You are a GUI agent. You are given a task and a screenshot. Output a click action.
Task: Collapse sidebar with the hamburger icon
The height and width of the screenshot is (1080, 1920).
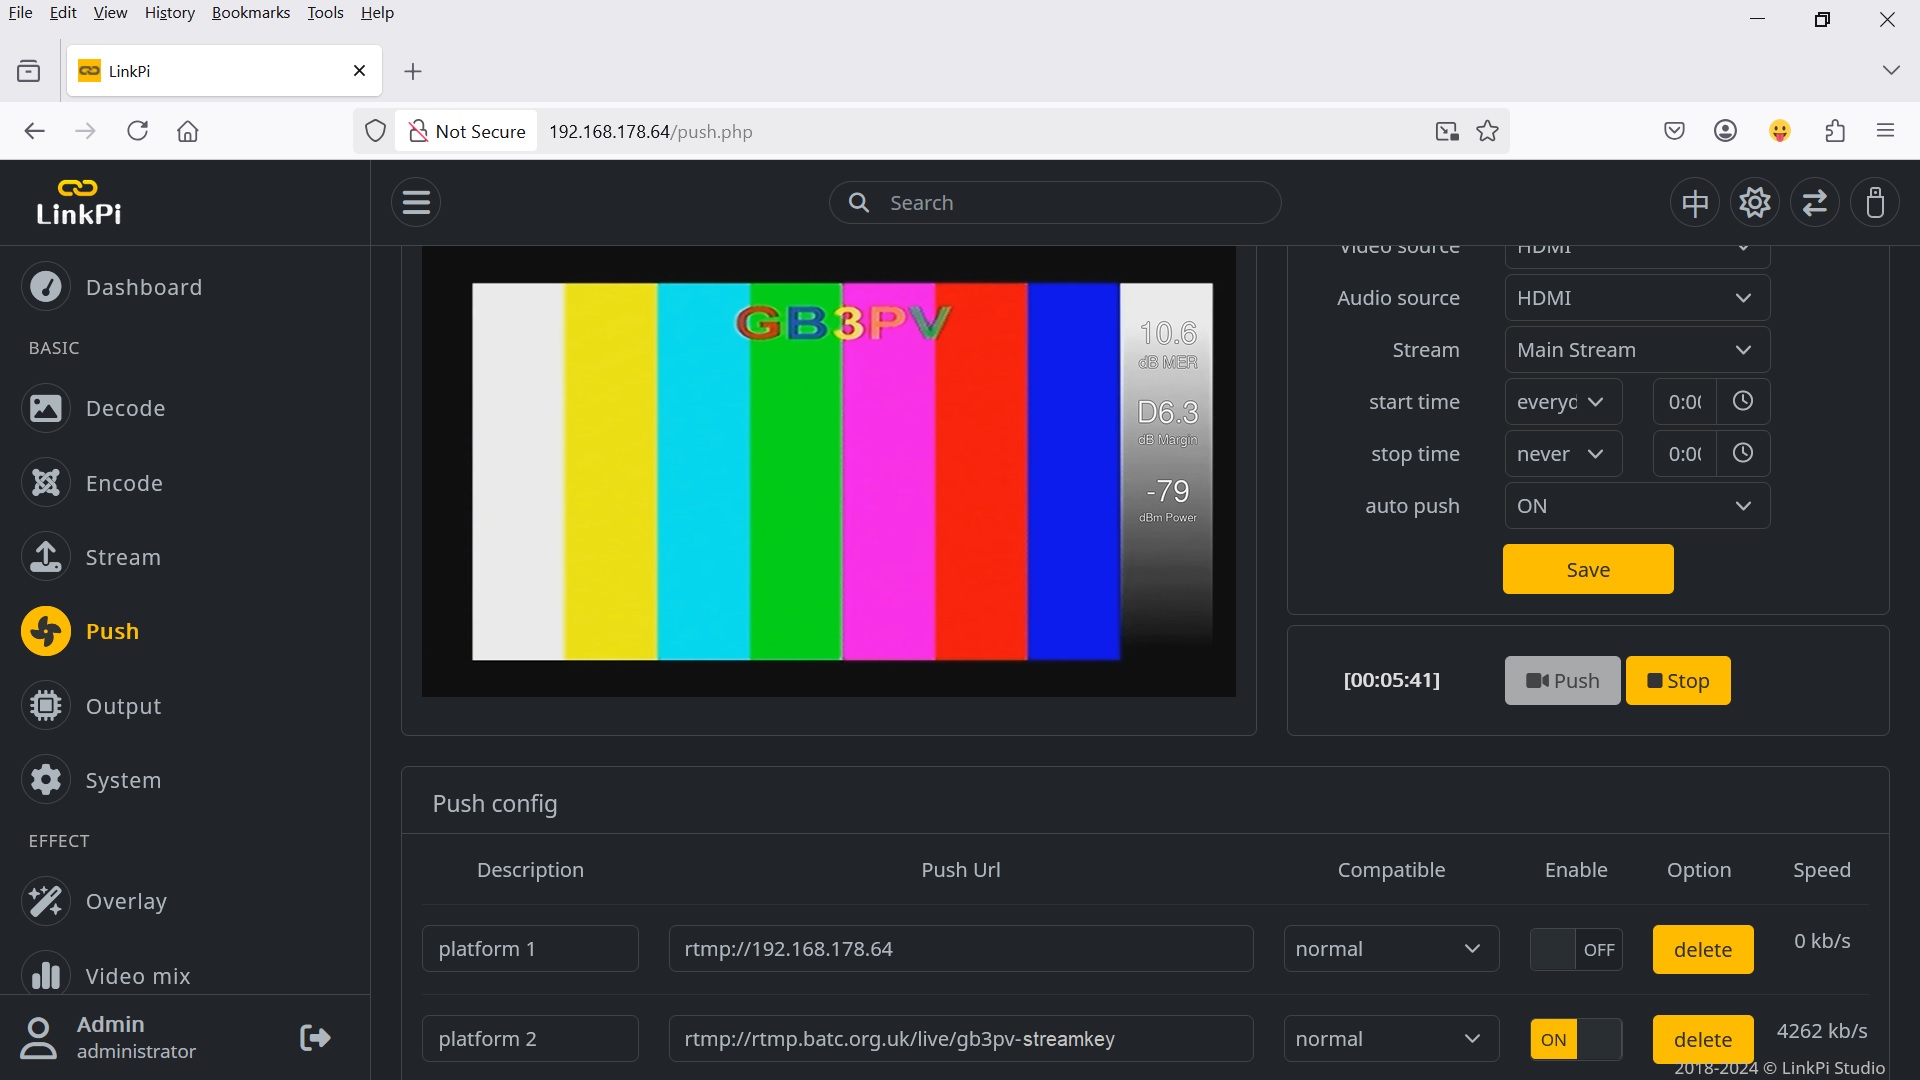tap(416, 203)
